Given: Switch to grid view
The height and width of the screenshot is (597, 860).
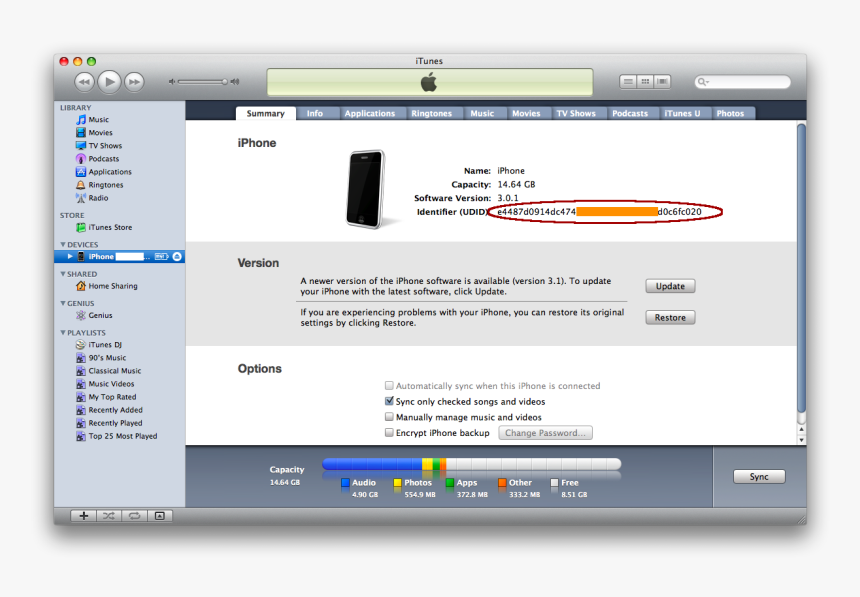Looking at the screenshot, I should click(x=645, y=82).
